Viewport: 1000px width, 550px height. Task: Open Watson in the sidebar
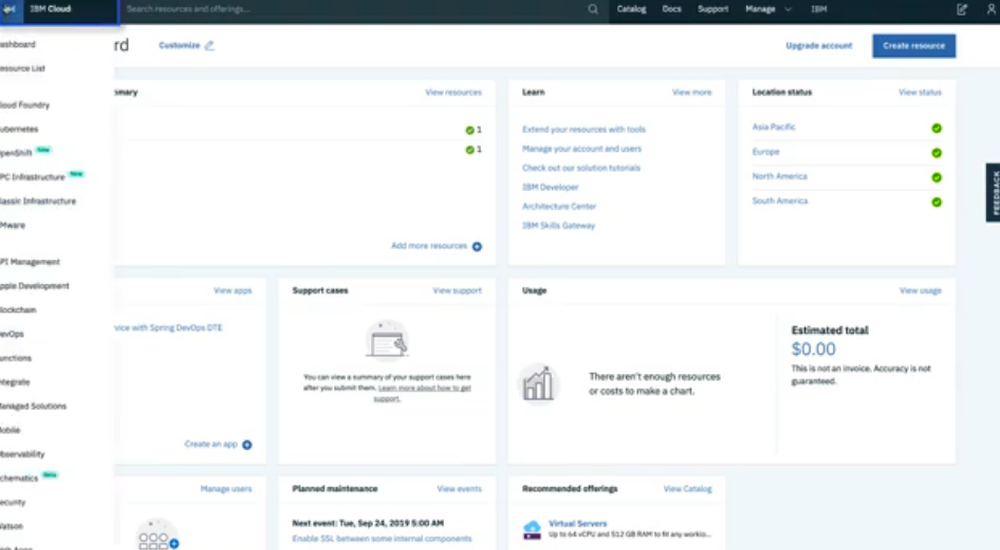(x=11, y=526)
